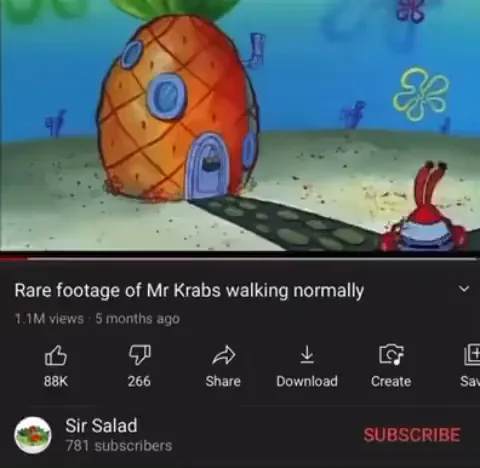Tap the Download arrow icon
The width and height of the screenshot is (480, 468).
pyautogui.click(x=307, y=354)
